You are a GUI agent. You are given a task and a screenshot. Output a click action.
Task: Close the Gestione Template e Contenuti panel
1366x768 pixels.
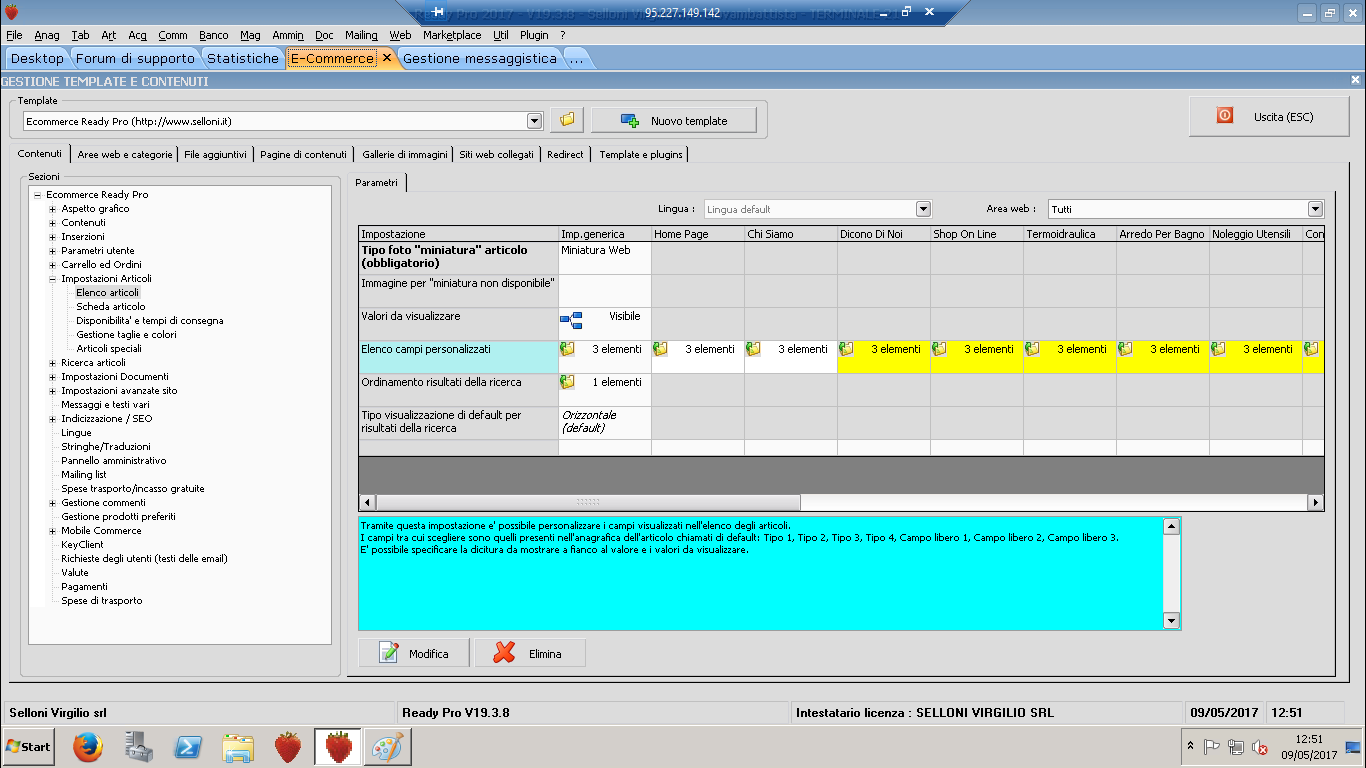pyautogui.click(x=1355, y=80)
